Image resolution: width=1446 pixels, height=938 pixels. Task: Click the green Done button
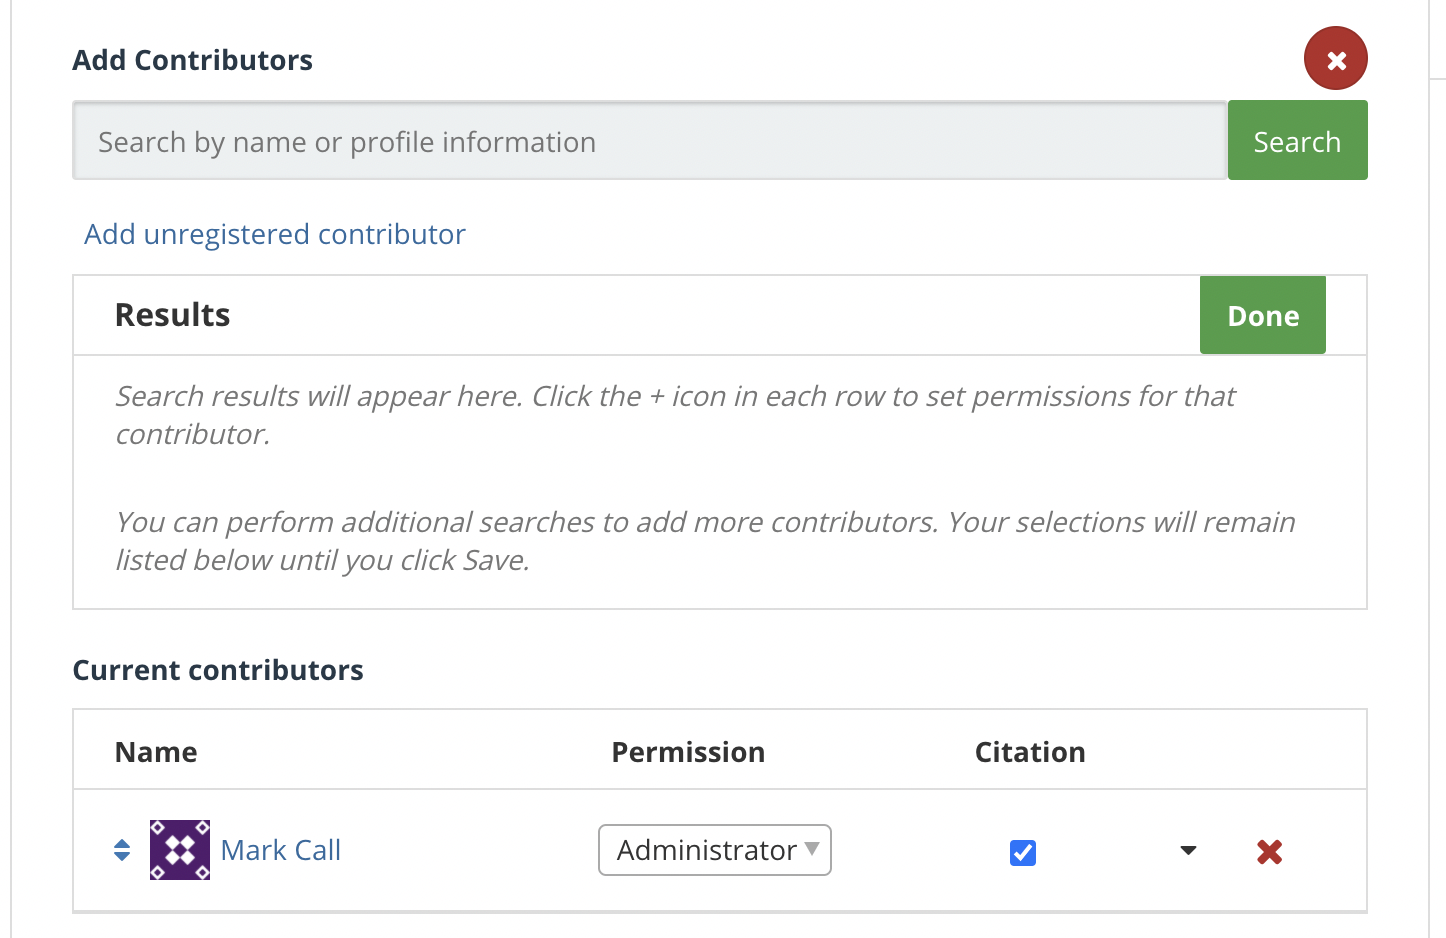pyautogui.click(x=1263, y=315)
